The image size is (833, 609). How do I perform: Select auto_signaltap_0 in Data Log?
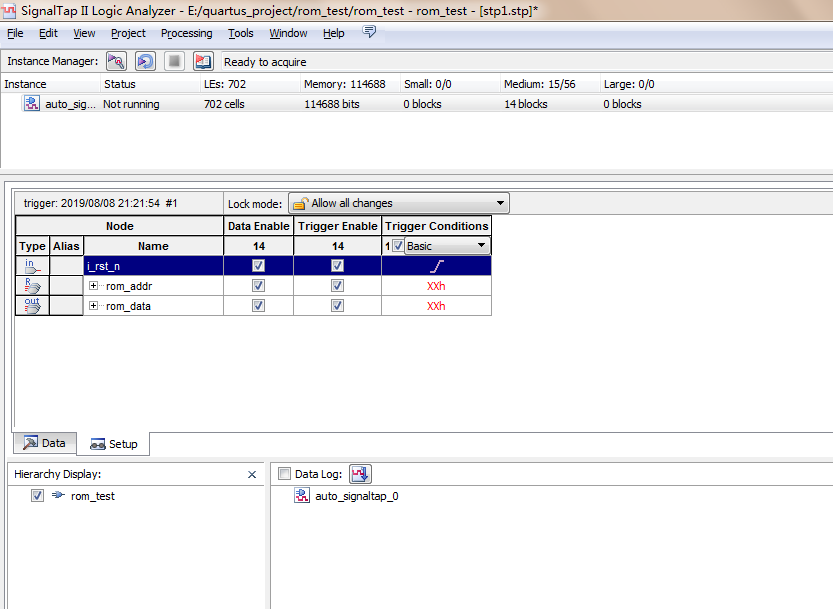tap(357, 496)
